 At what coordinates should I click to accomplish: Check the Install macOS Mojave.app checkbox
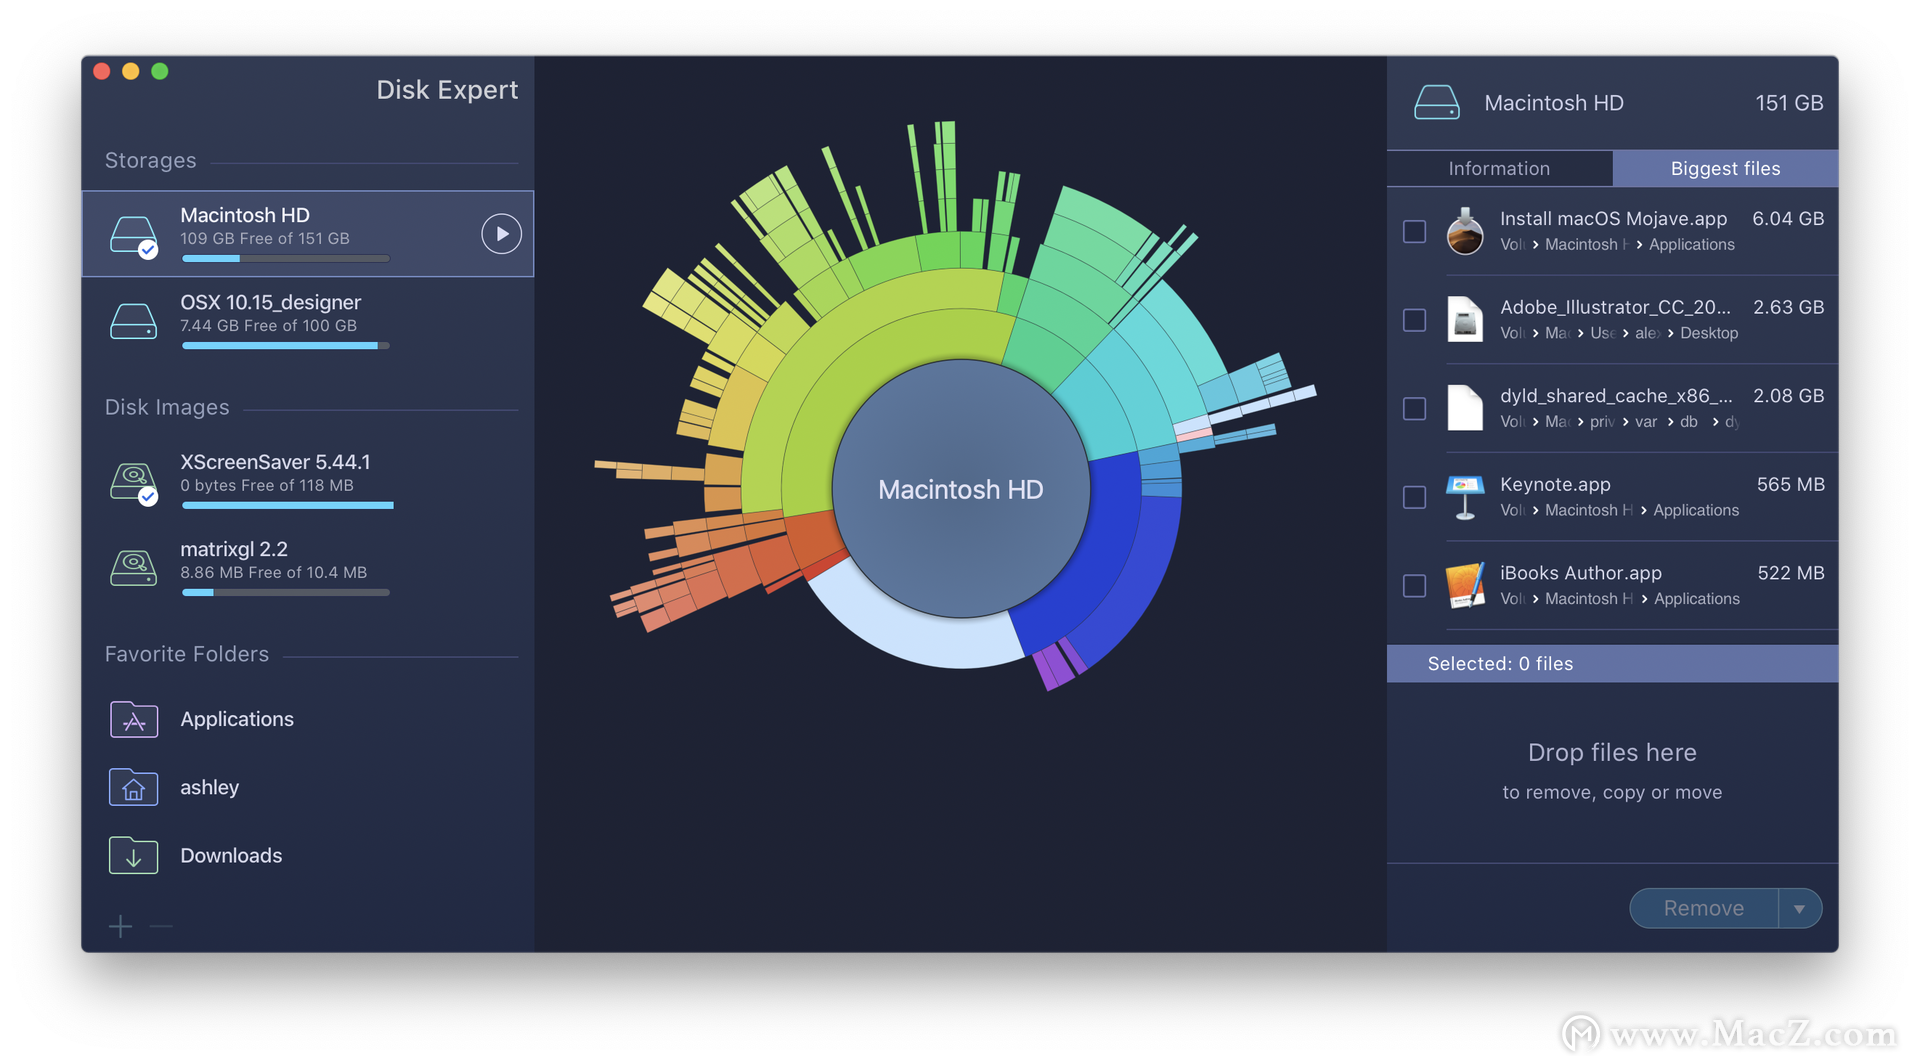[x=1414, y=232]
